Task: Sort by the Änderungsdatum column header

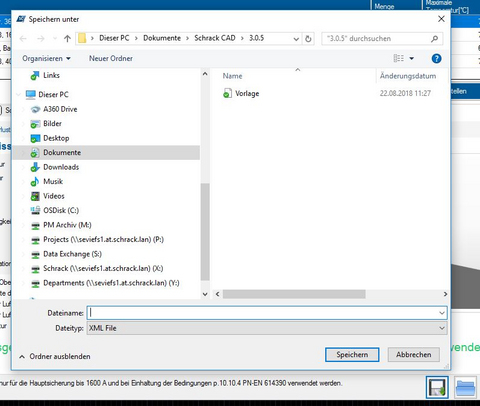Action: click(x=408, y=76)
